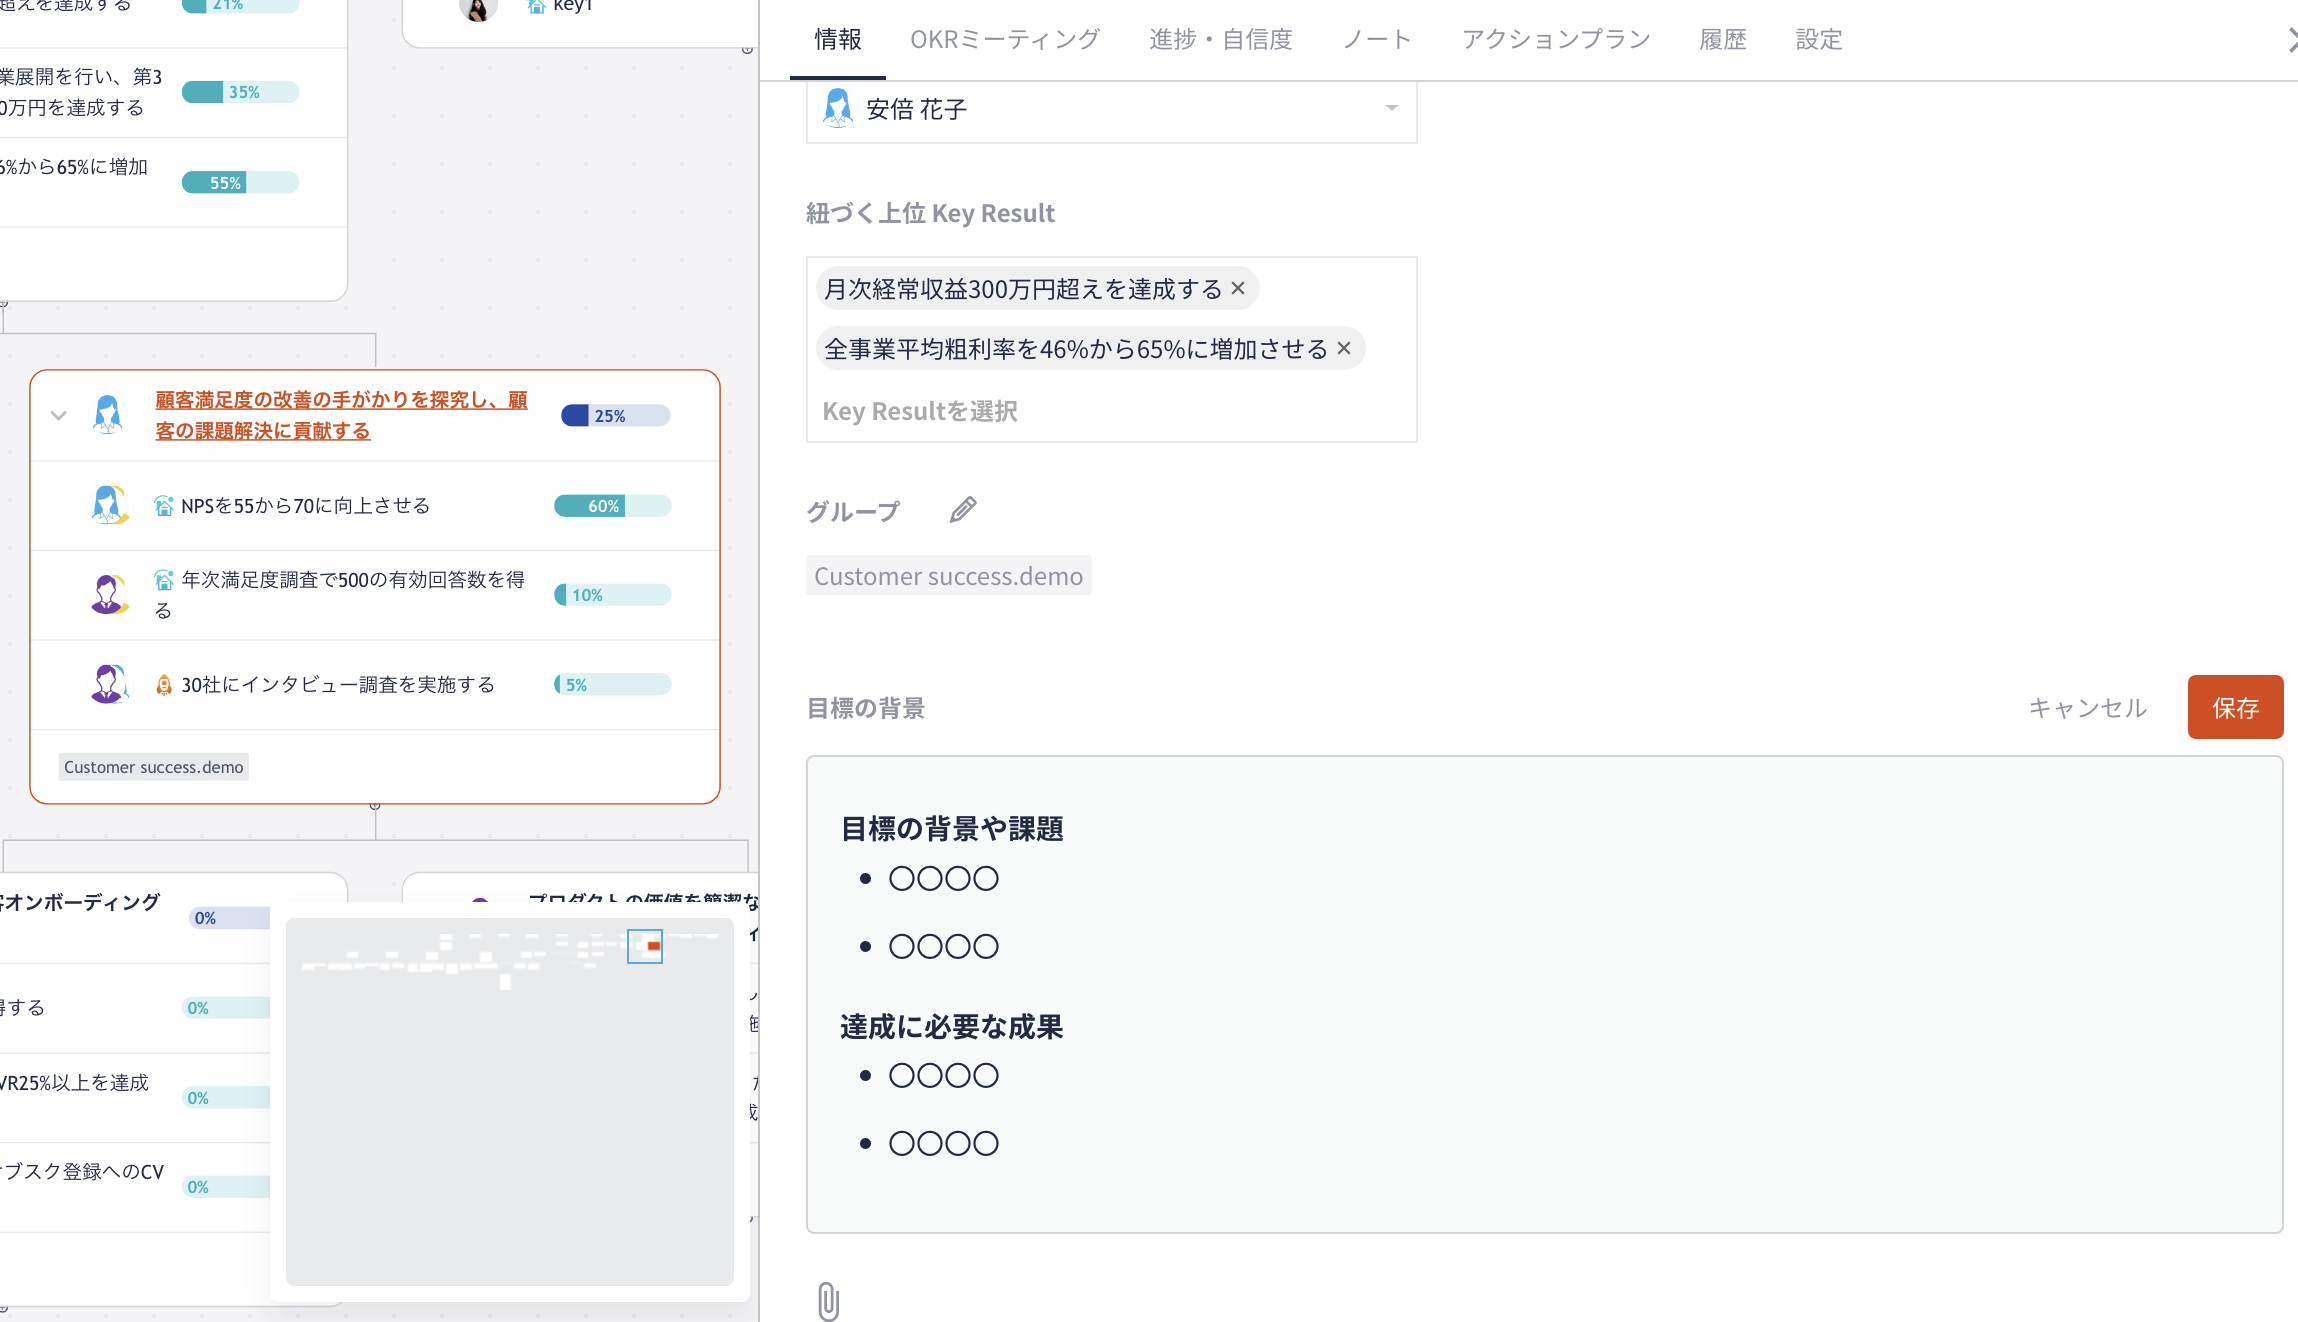The width and height of the screenshot is (2298, 1322).
Task: Click the objective owner avatar on 顧客満足度 card
Action: (x=108, y=414)
